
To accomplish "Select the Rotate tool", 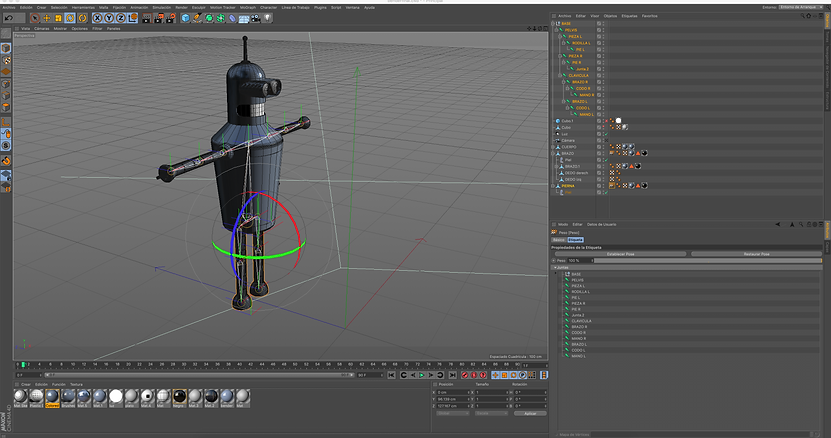I will (69, 18).
